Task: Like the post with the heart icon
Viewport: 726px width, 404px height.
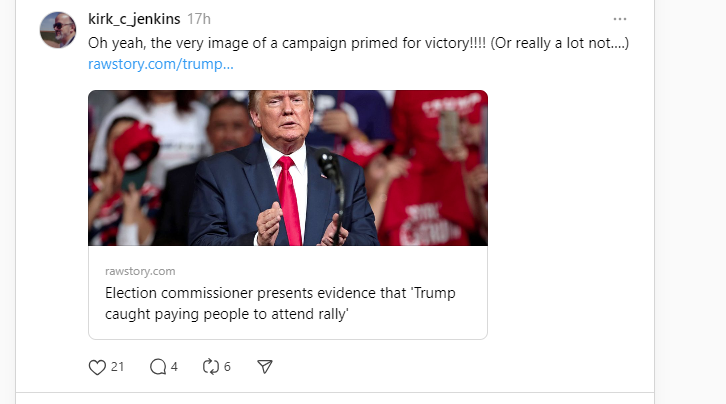Action: click(97, 367)
